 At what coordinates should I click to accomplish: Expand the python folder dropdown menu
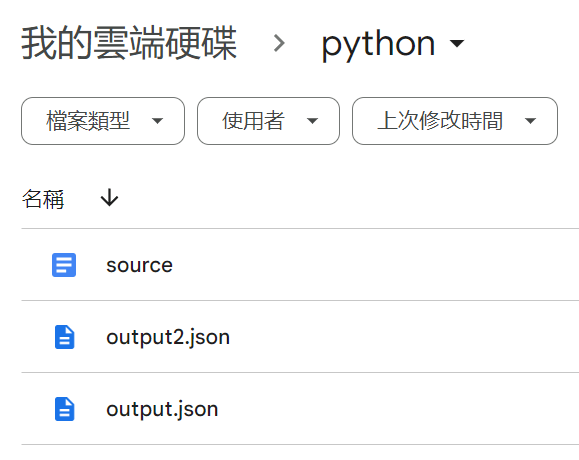pos(457,43)
